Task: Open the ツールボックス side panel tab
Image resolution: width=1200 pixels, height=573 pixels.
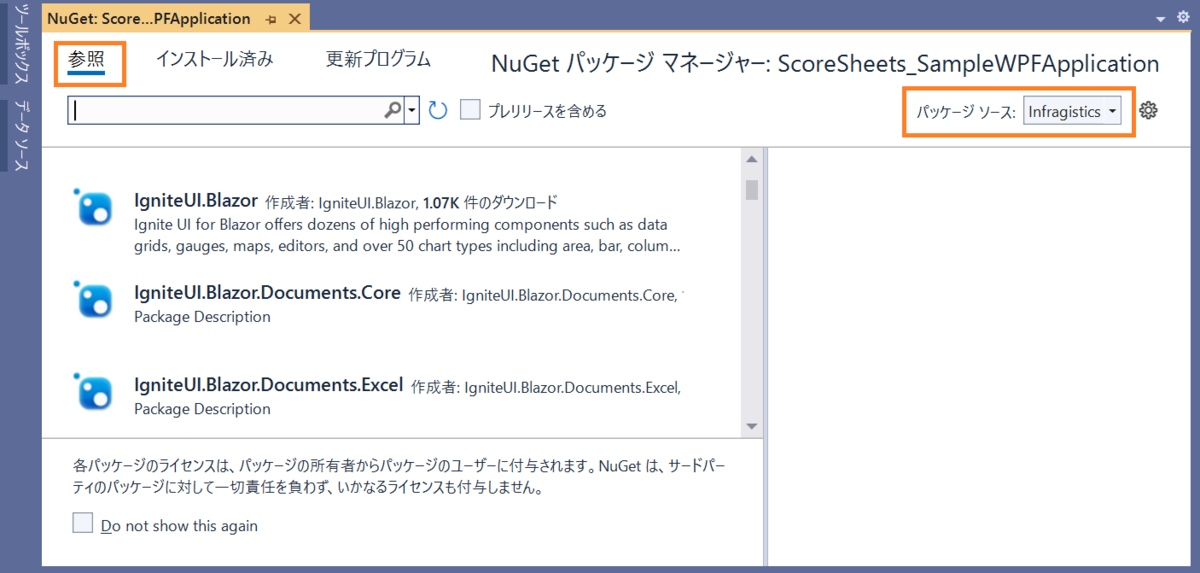Action: [21, 45]
